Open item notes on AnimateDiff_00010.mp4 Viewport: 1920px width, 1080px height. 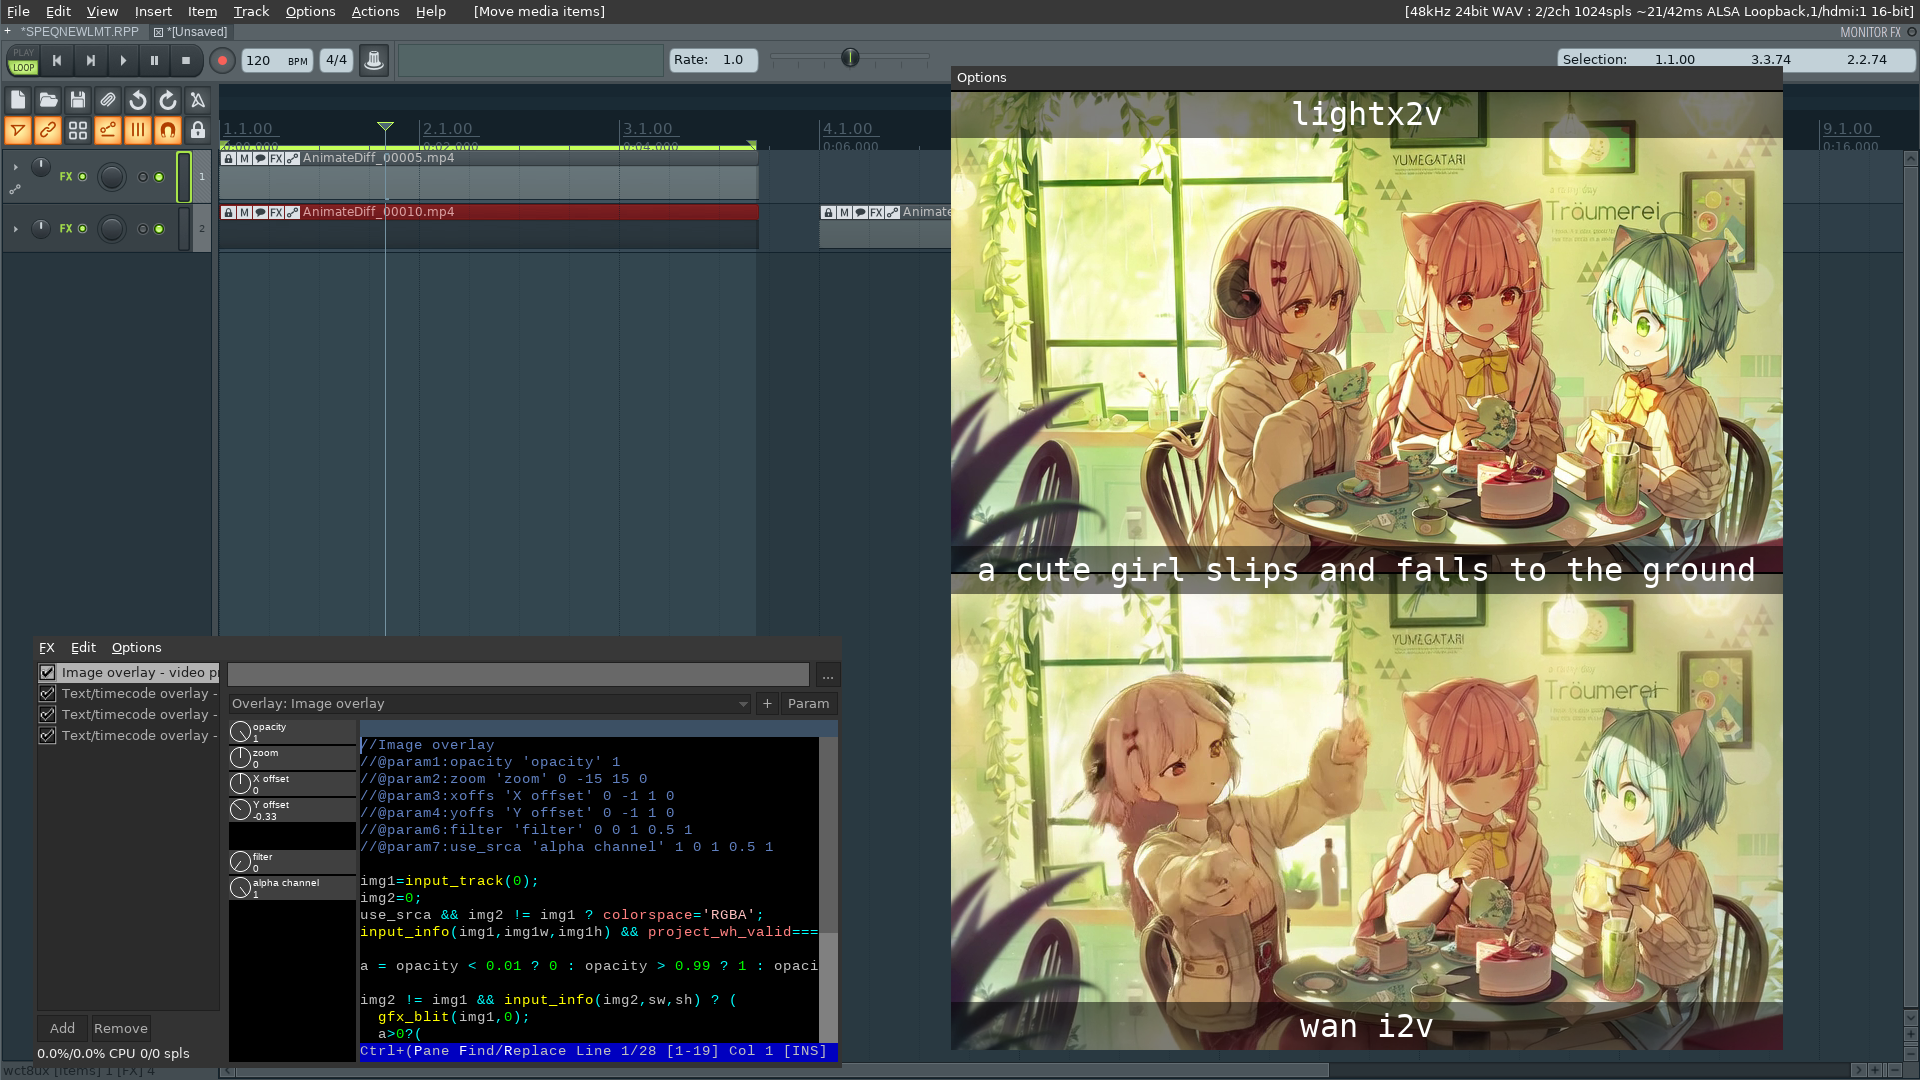tap(260, 212)
